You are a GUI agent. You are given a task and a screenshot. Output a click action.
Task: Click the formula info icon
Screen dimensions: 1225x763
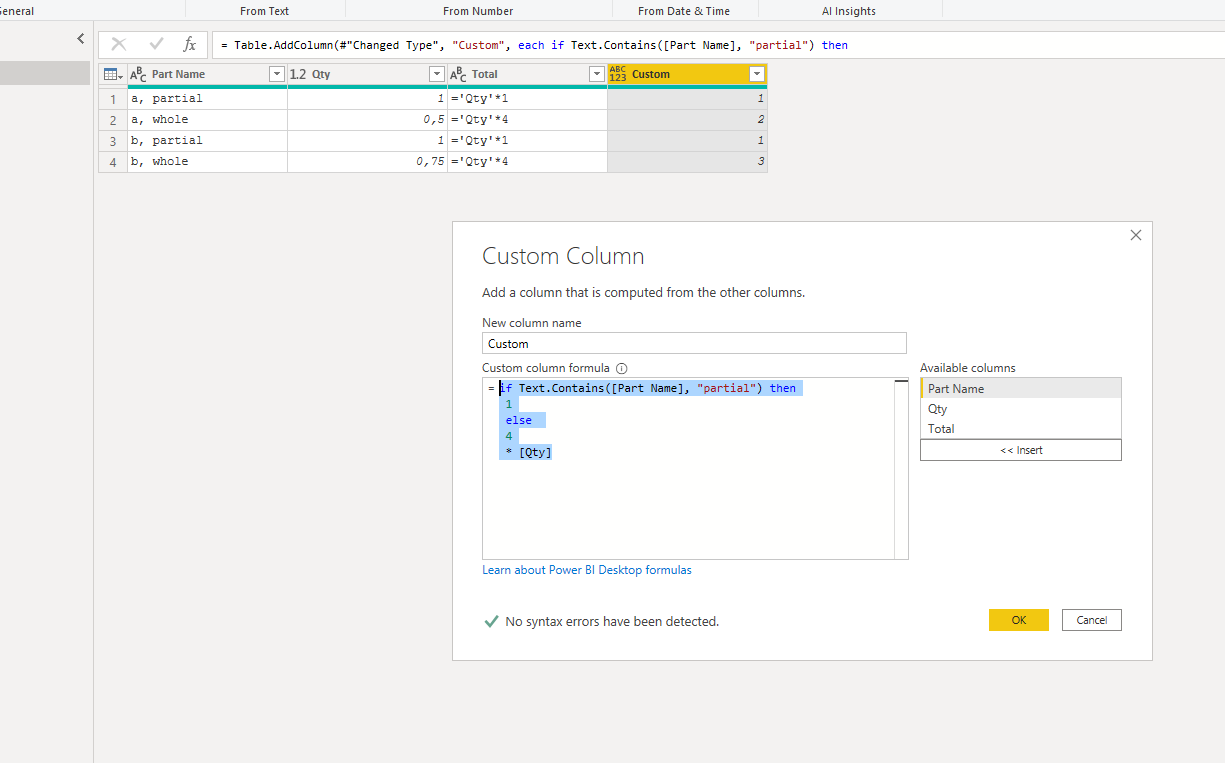tap(621, 368)
